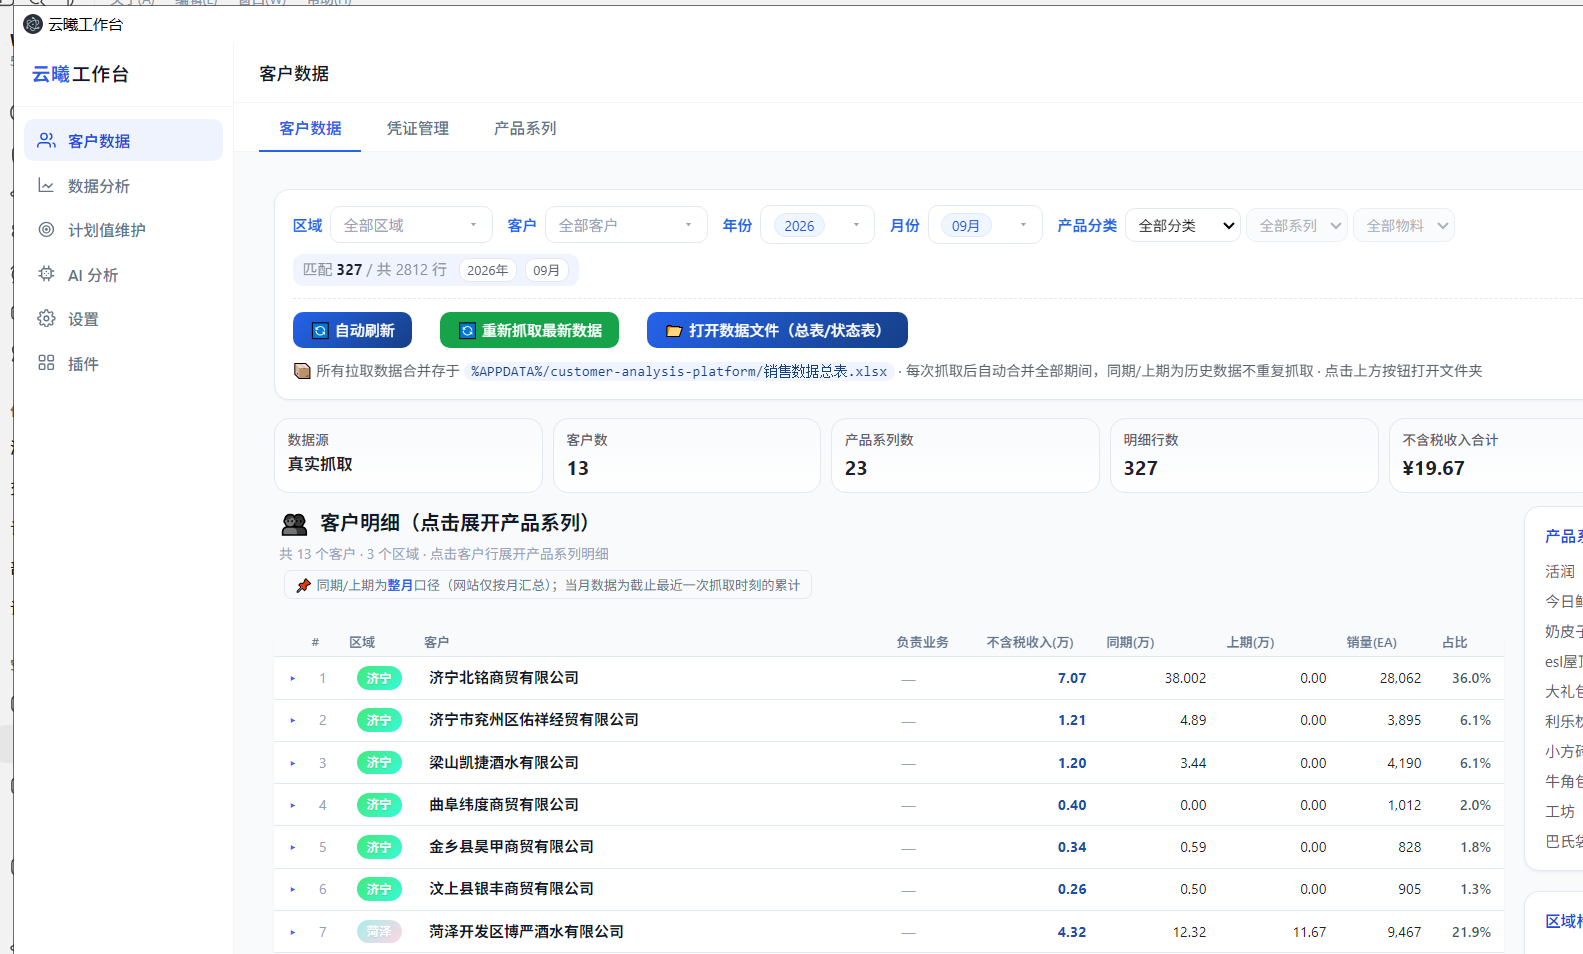The image size is (1583, 954).
Task: Open the 客户 全部客户 dropdown
Action: pos(626,225)
